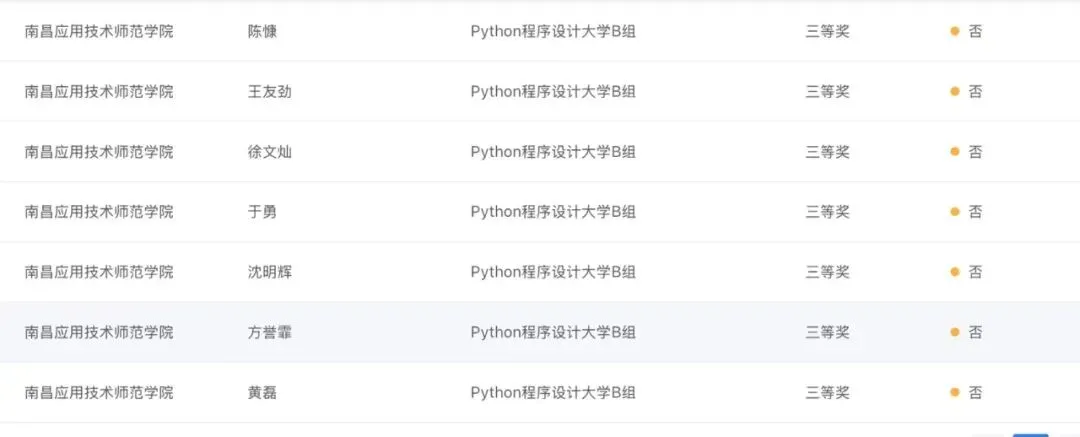Image resolution: width=1080 pixels, height=437 pixels.
Task: Select the highlighted row's name 方誉霏
Action: pos(269,332)
